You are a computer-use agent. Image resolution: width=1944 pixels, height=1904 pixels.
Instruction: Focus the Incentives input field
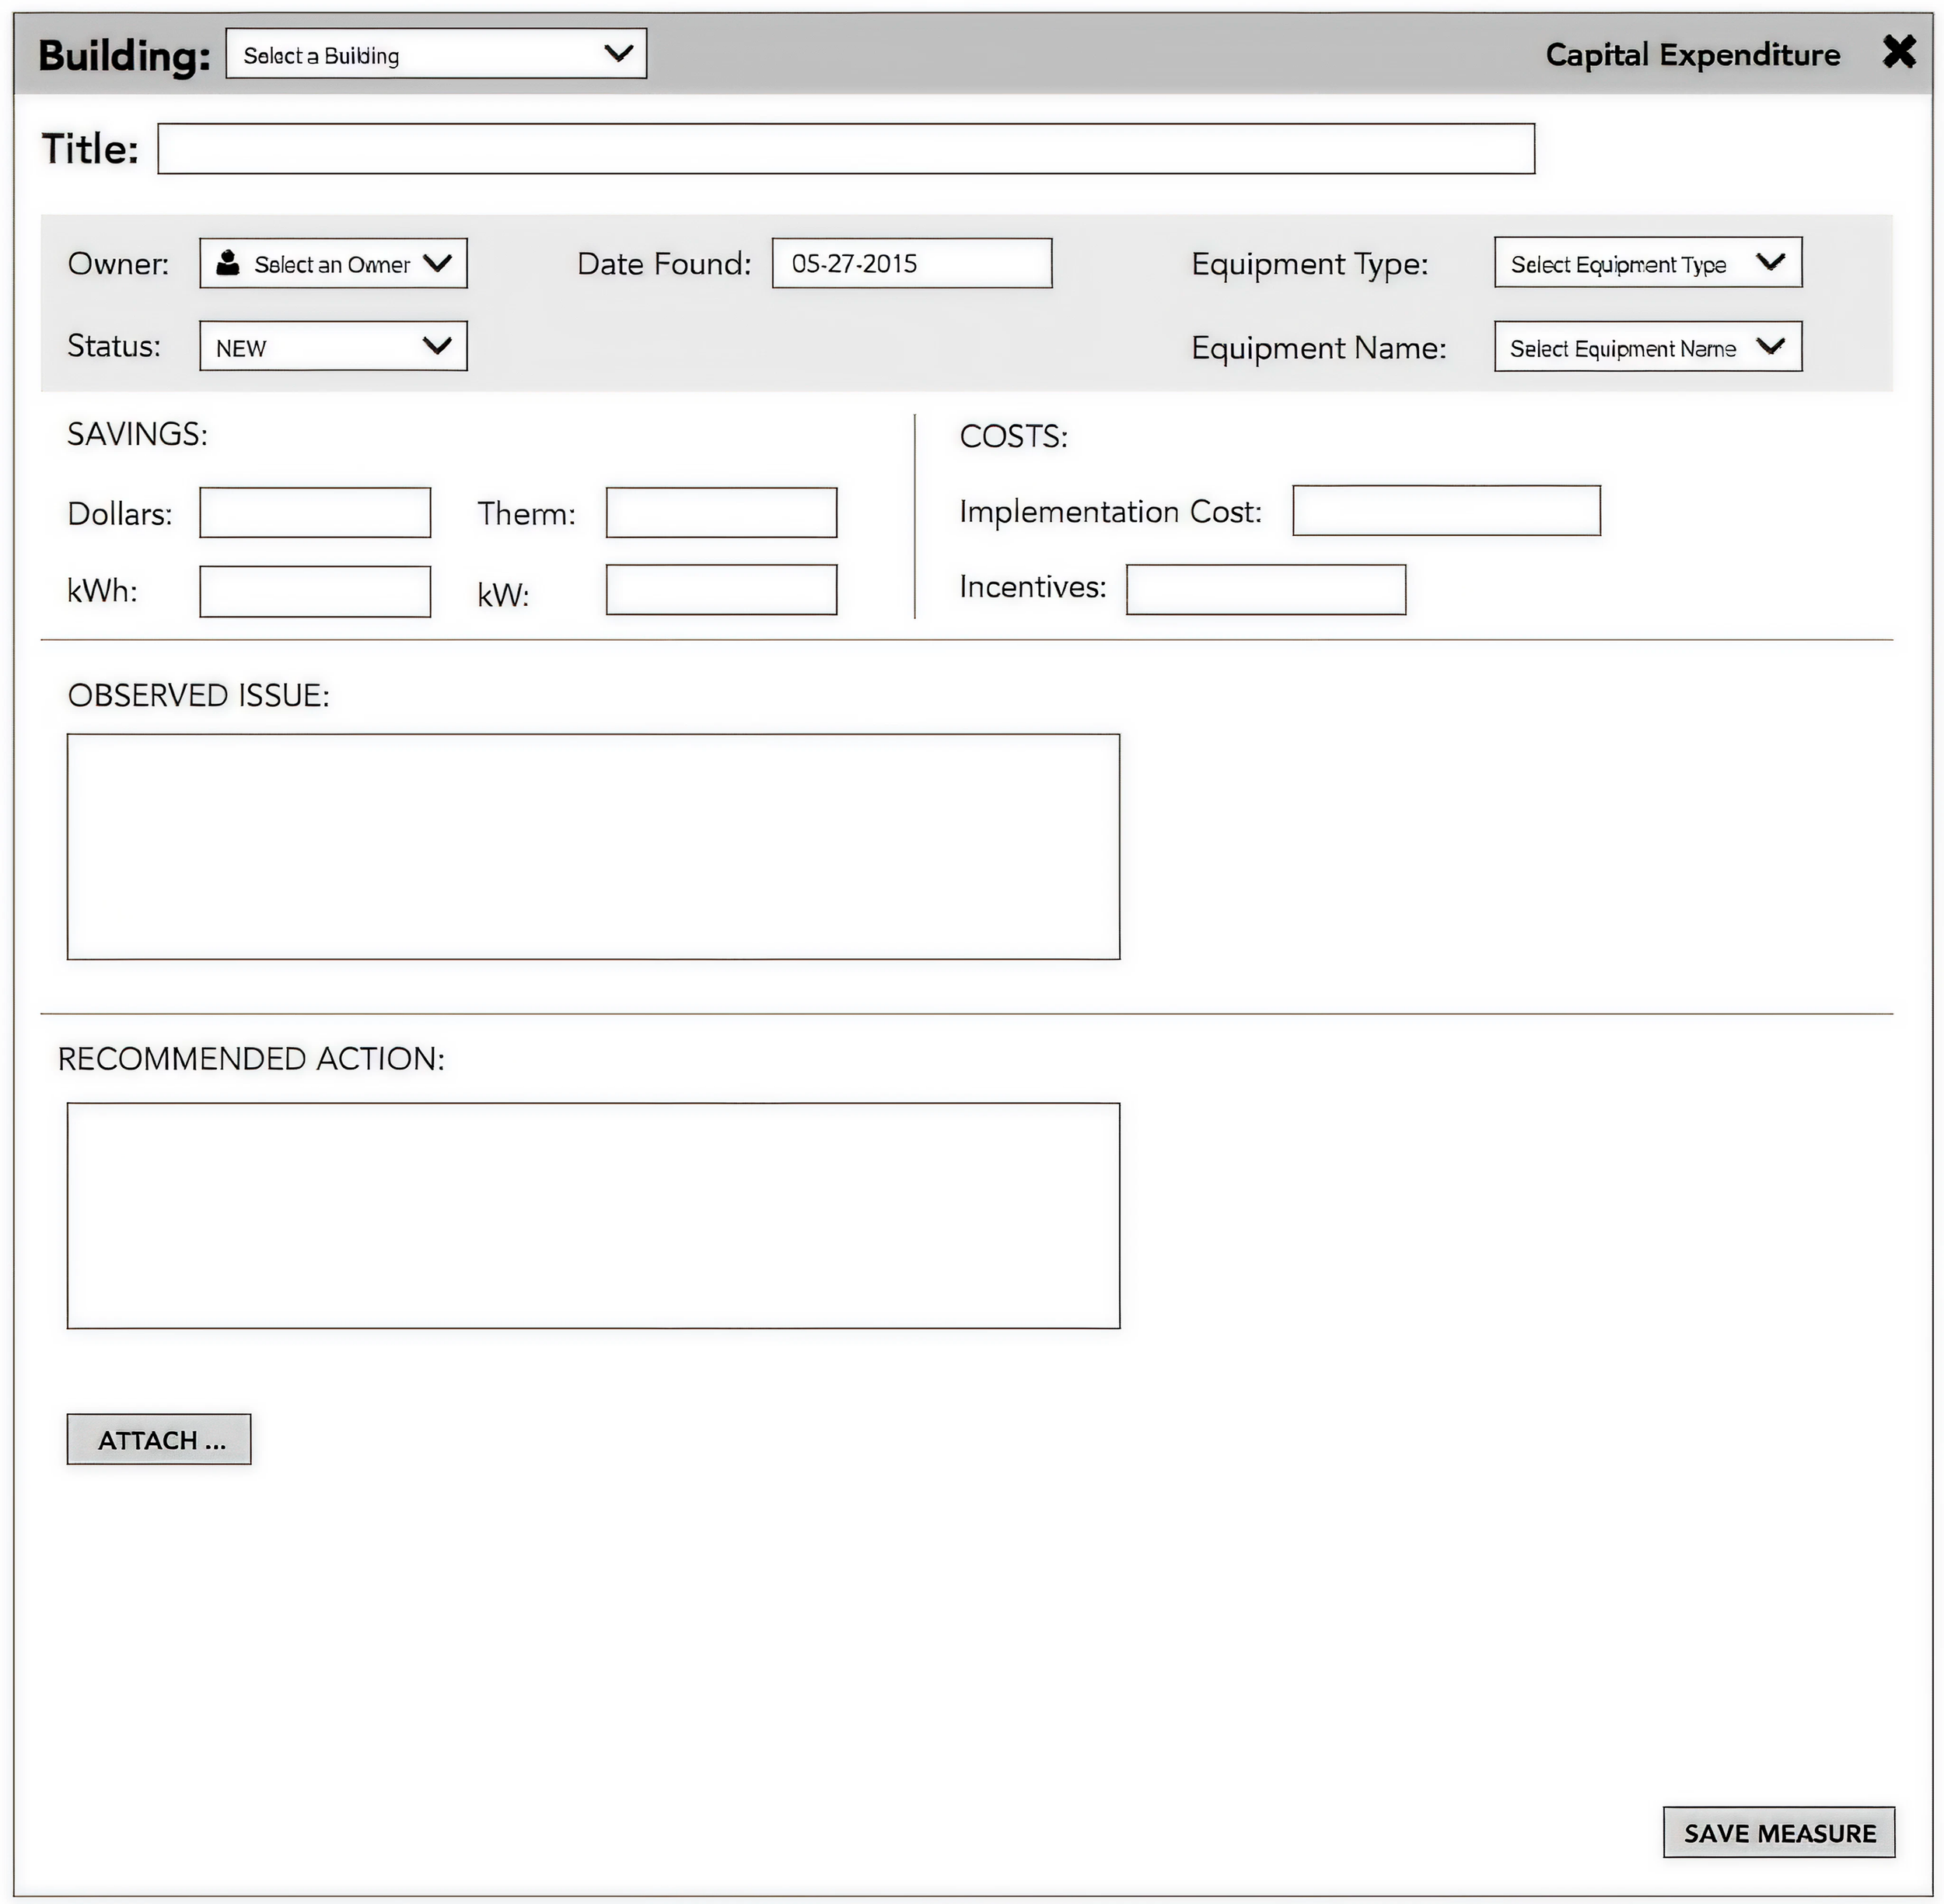(x=1265, y=590)
